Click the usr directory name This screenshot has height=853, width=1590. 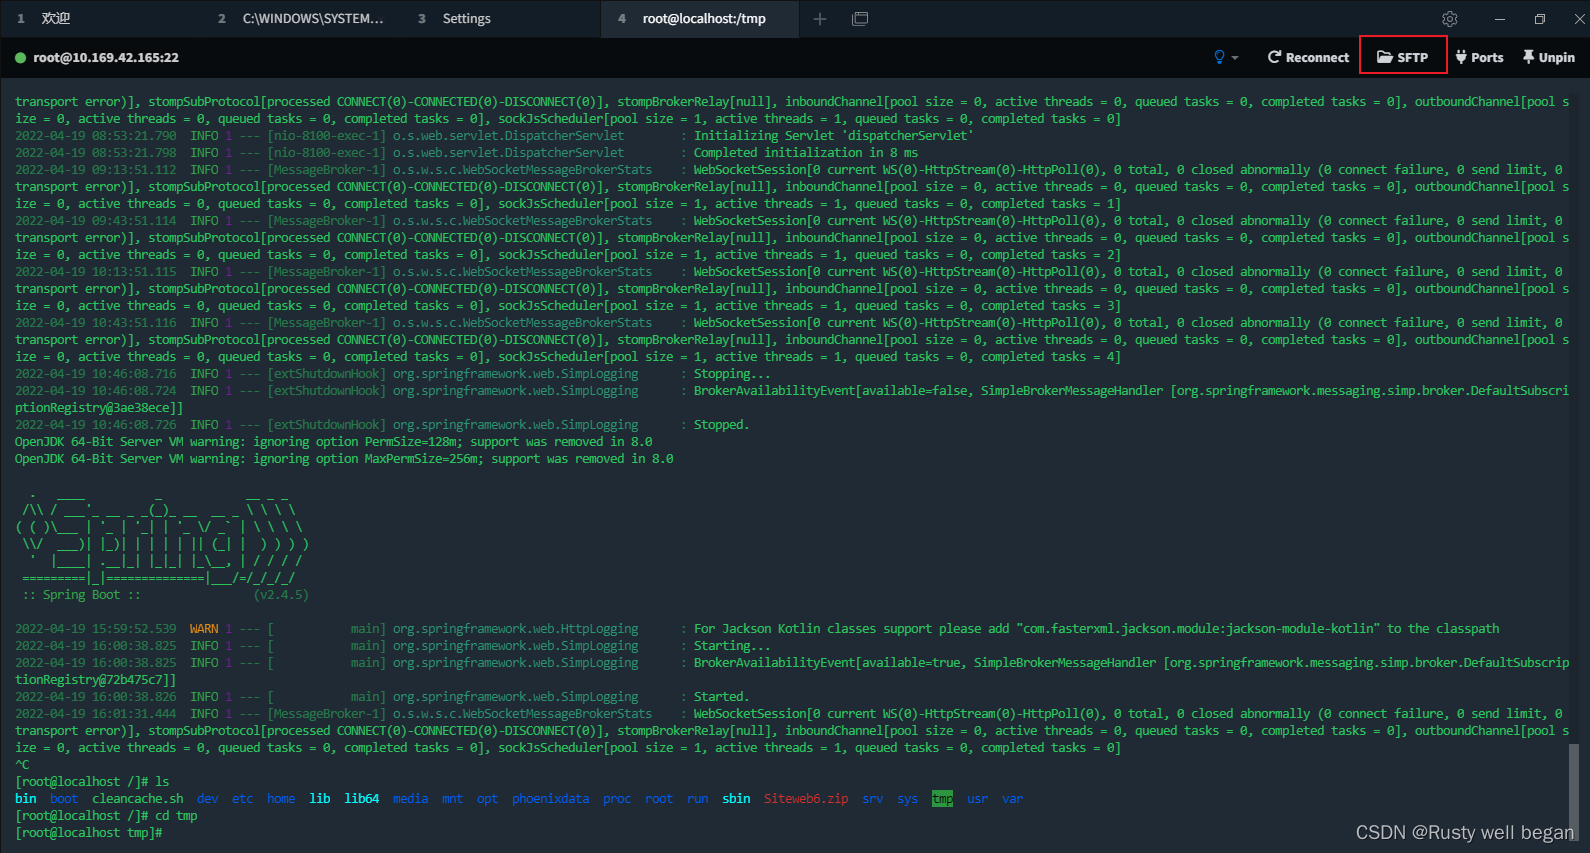pyautogui.click(x=977, y=799)
